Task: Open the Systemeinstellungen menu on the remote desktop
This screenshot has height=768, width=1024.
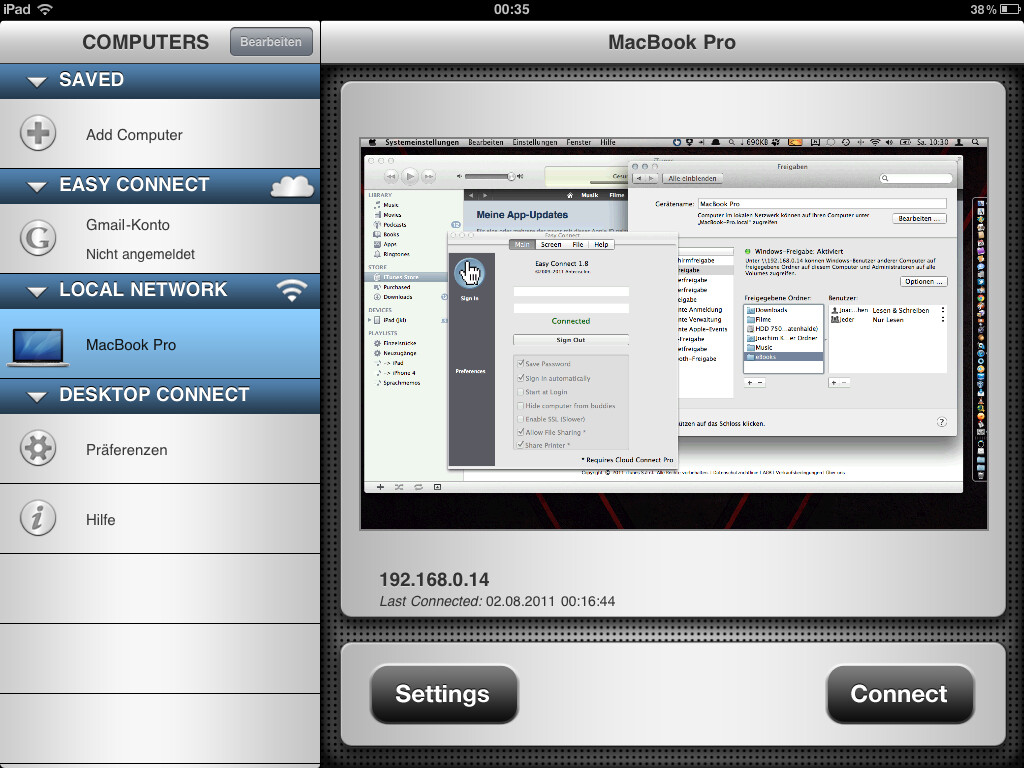Action: pos(423,142)
